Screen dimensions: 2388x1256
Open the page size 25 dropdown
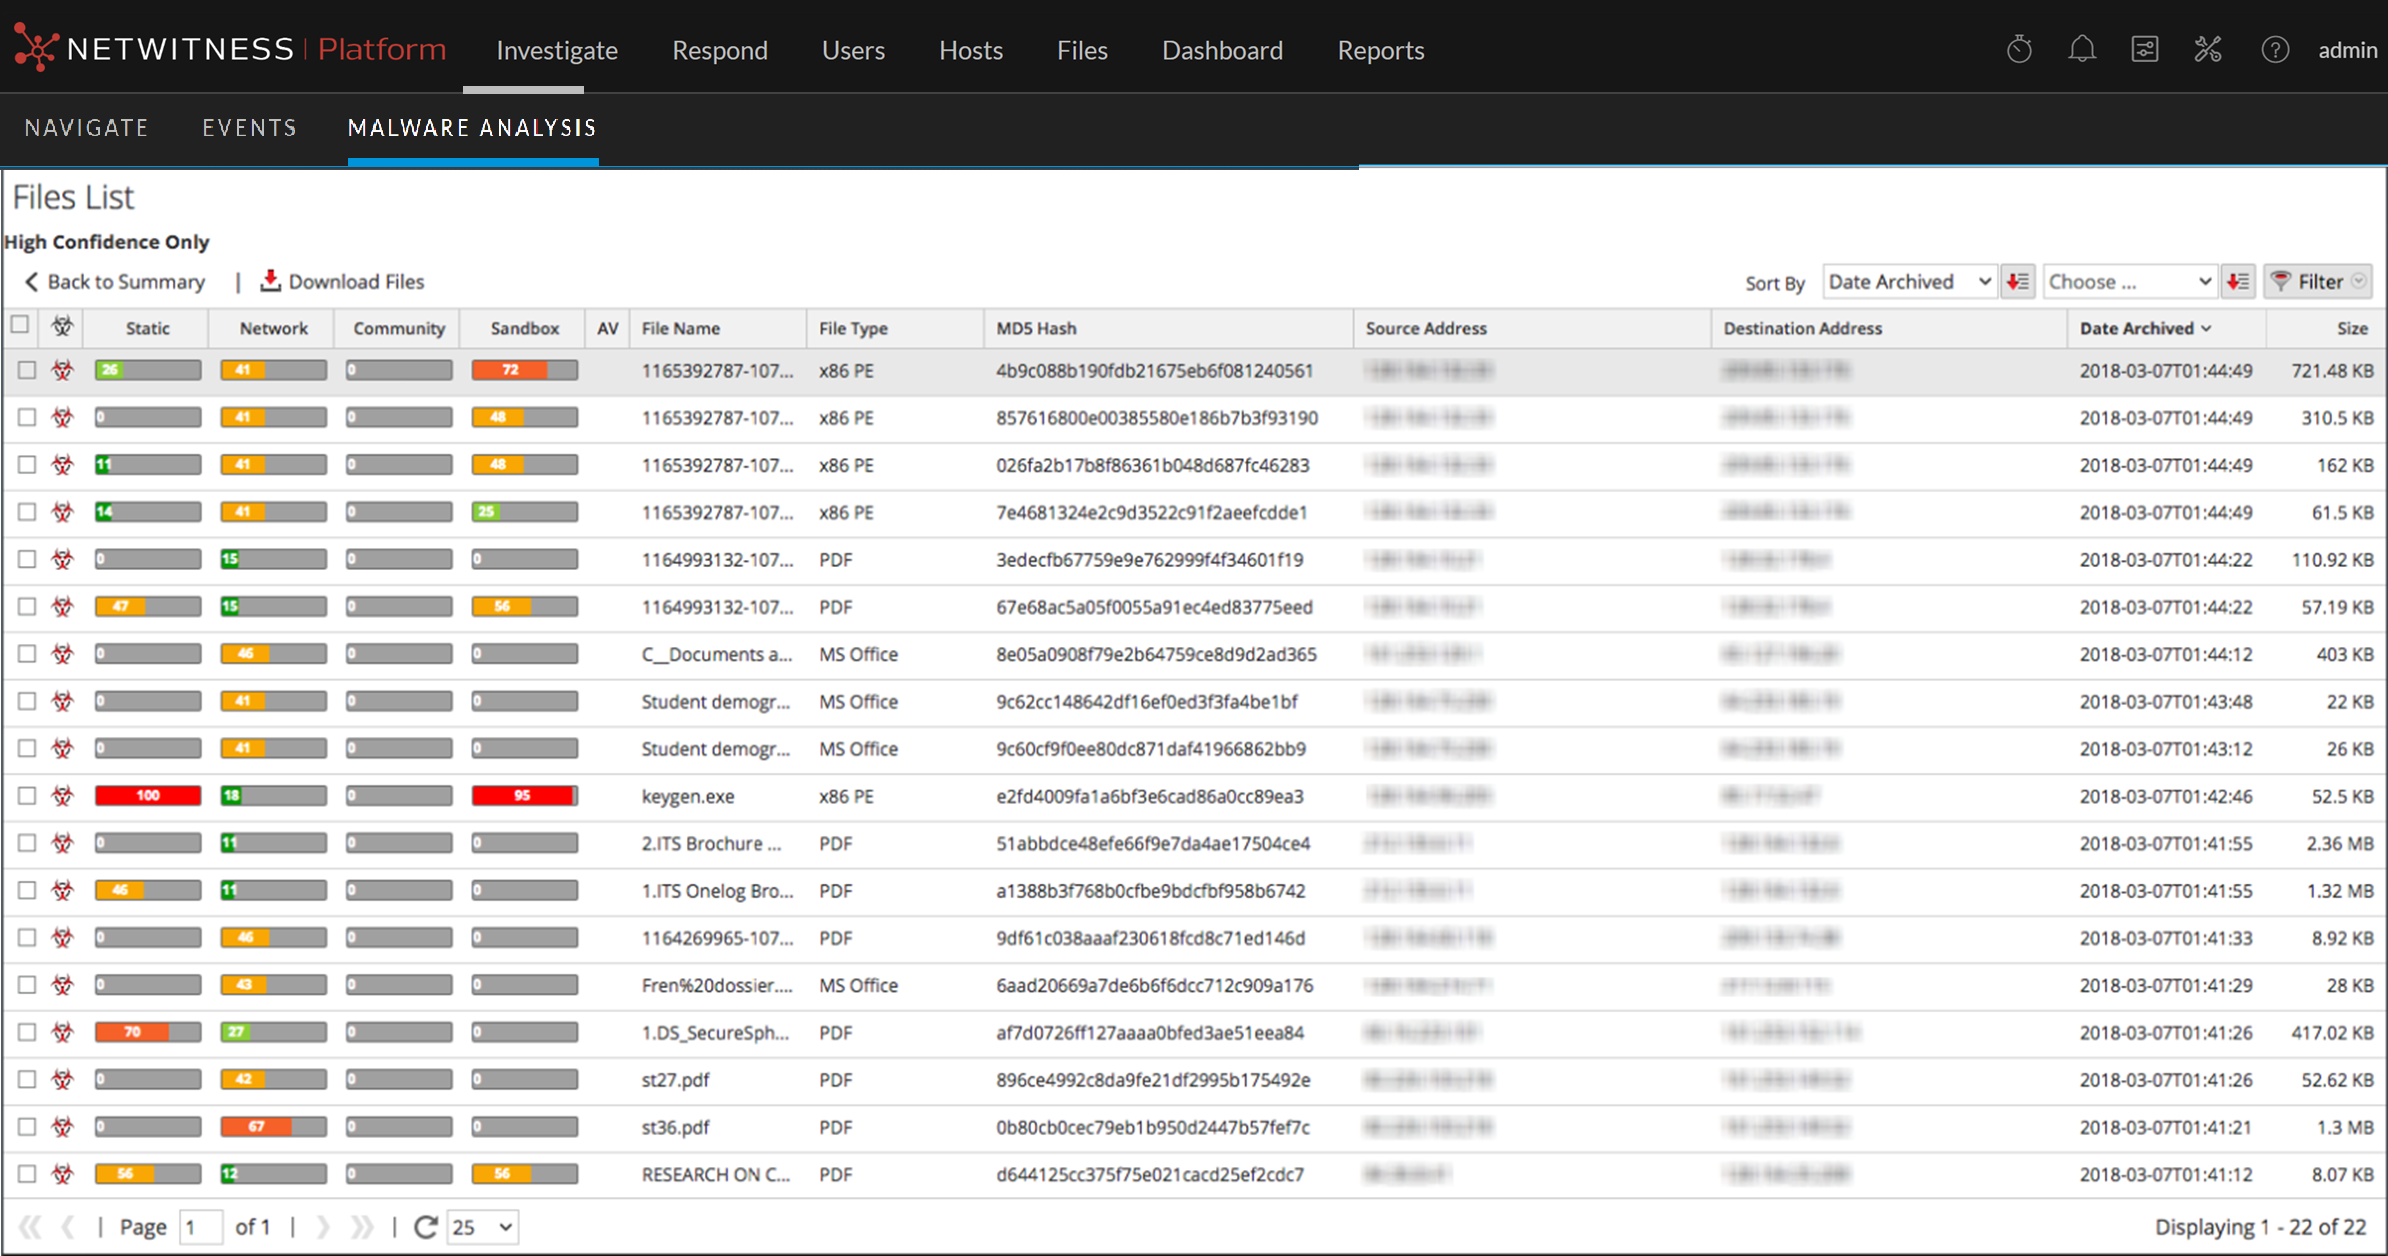tap(481, 1226)
